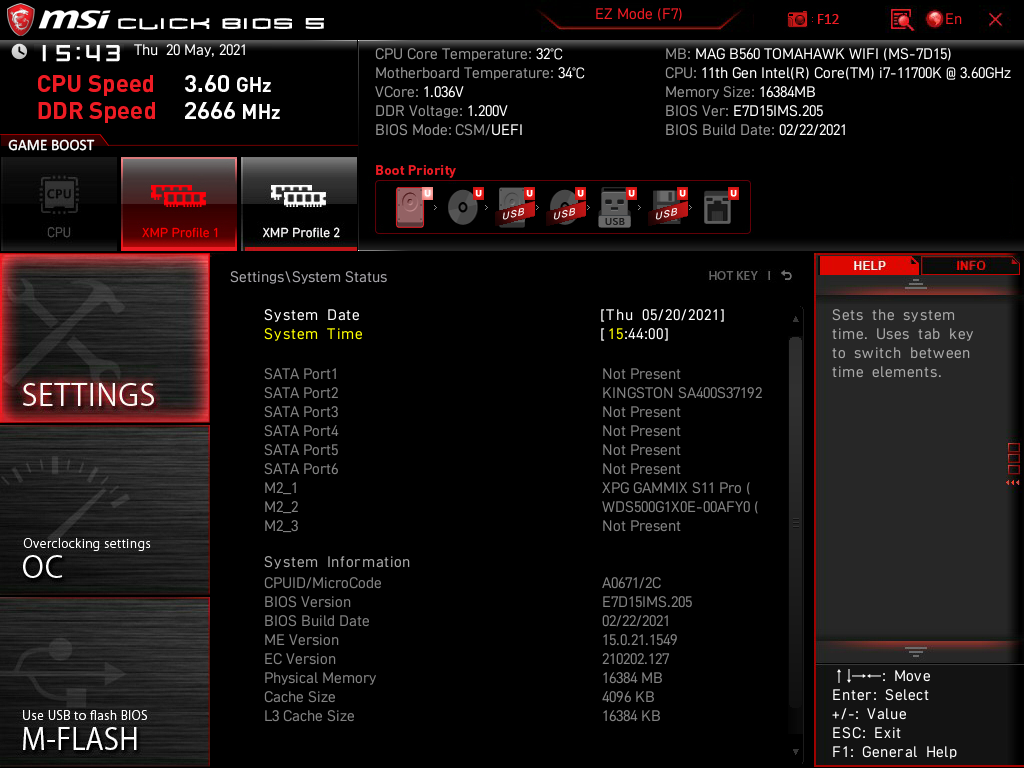Change language with the En globe icon
This screenshot has width=1024, height=768.
pos(944,20)
